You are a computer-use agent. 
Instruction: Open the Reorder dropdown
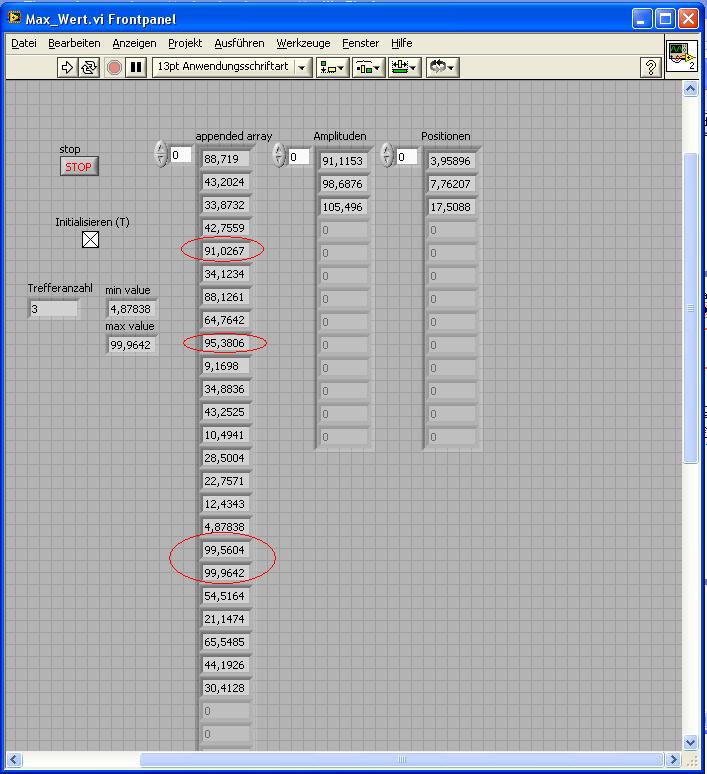(442, 67)
